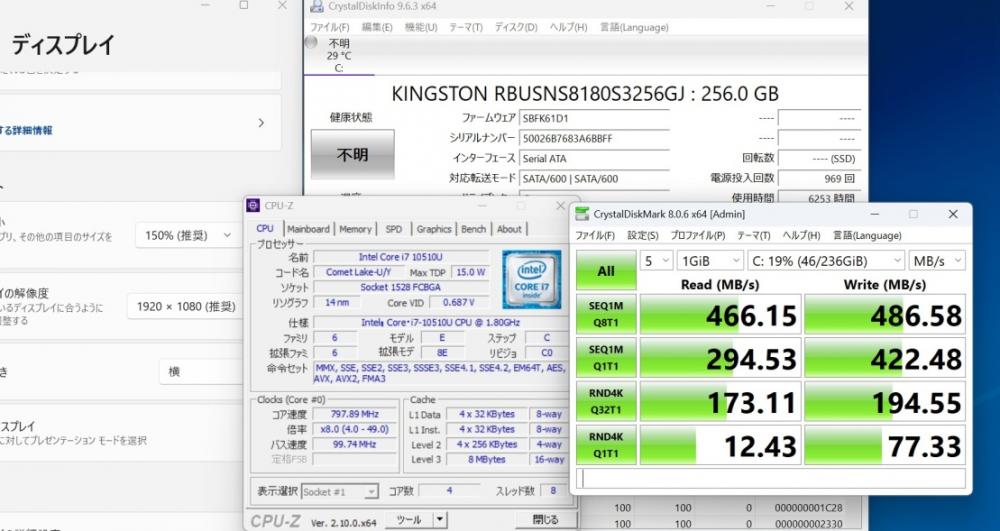
Task: Click the CrystalDiskInfo title bar icon
Action: 316,6
